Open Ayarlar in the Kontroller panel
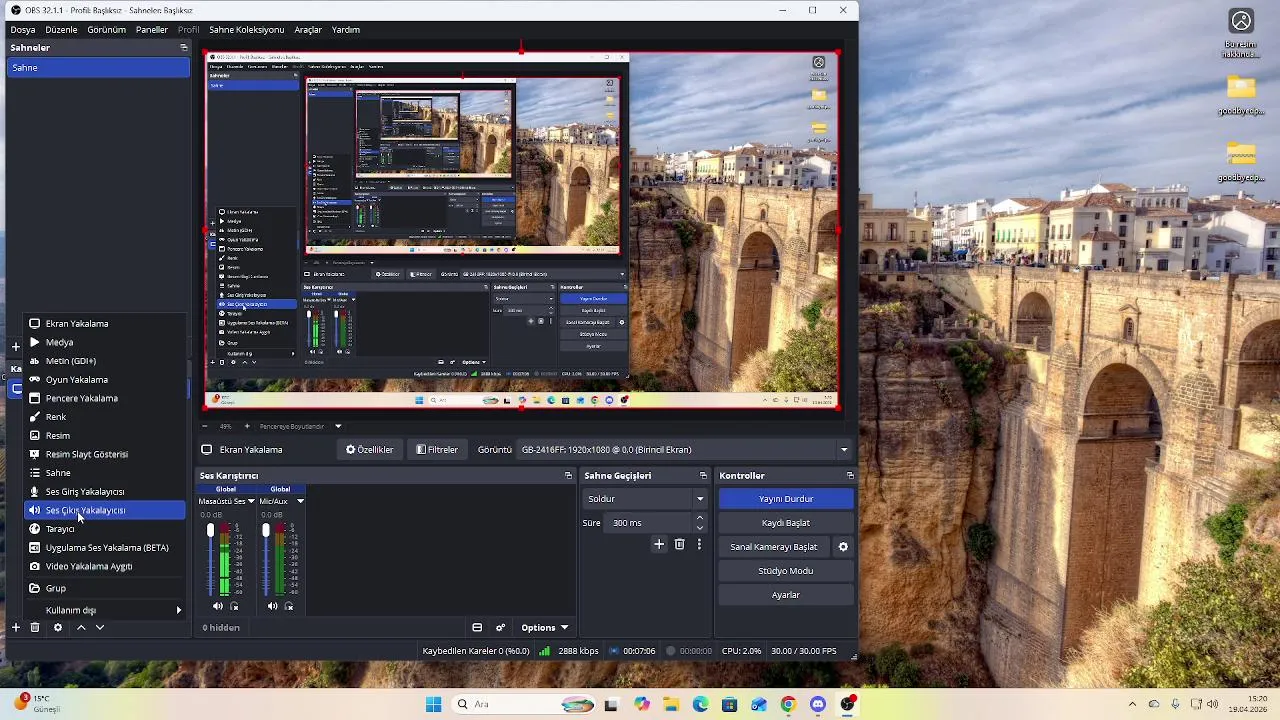 point(786,595)
